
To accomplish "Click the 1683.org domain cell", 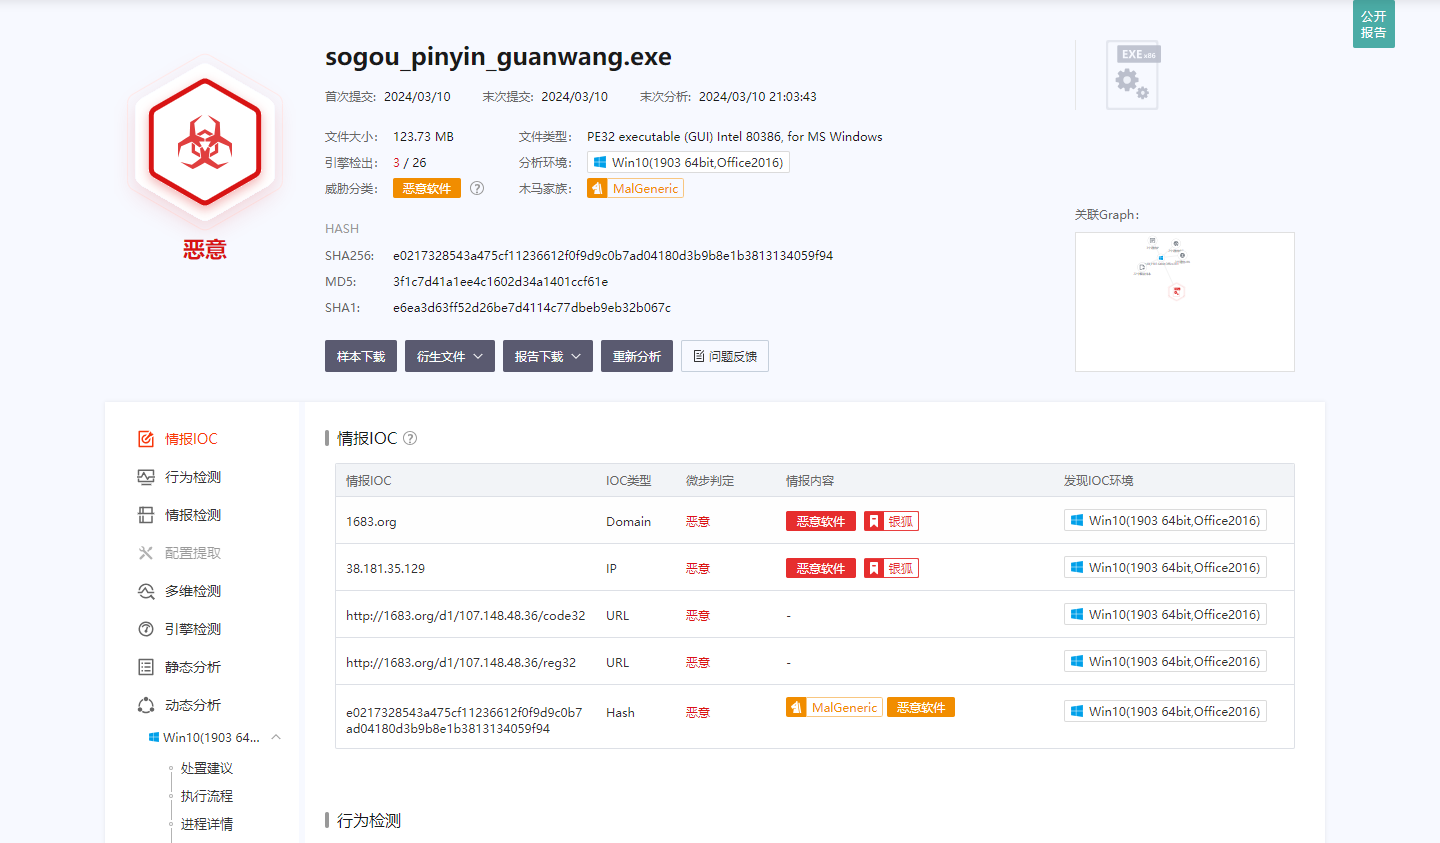I will point(371,522).
